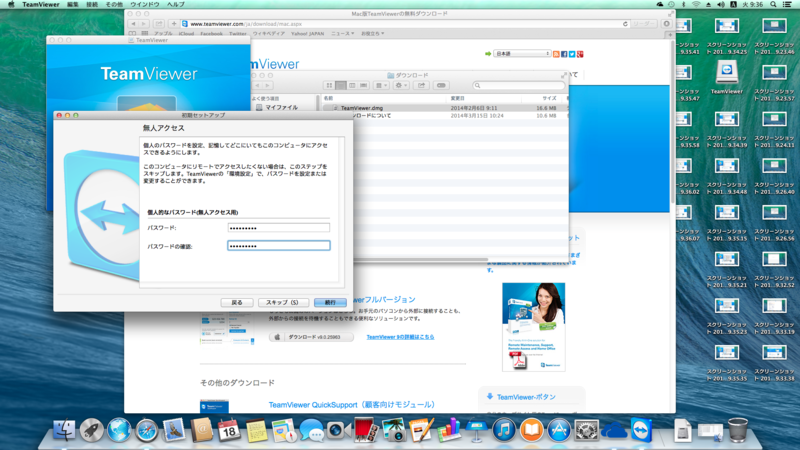Click the Twitter icon on webpage
800x450 pixels.
(x=572, y=54)
